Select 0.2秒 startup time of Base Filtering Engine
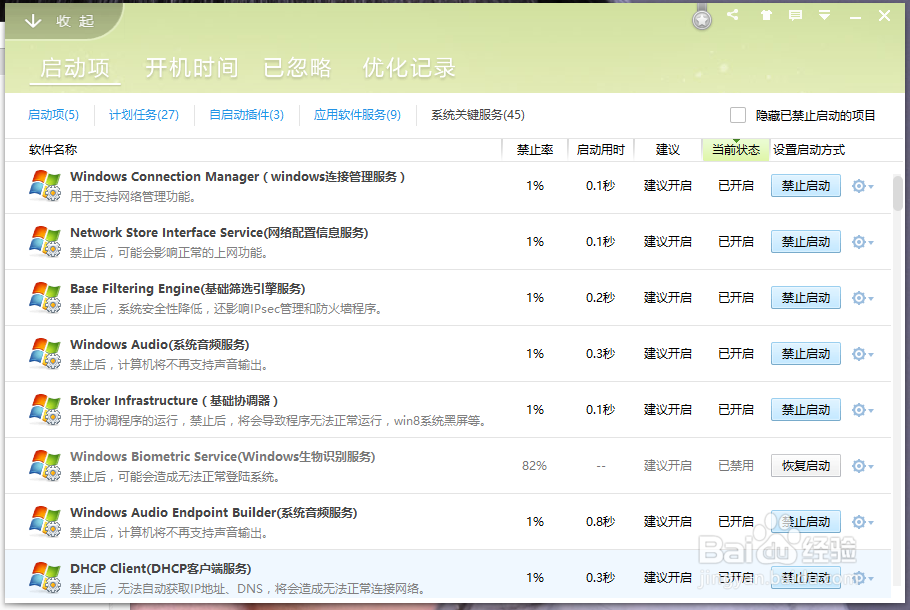 (x=600, y=298)
